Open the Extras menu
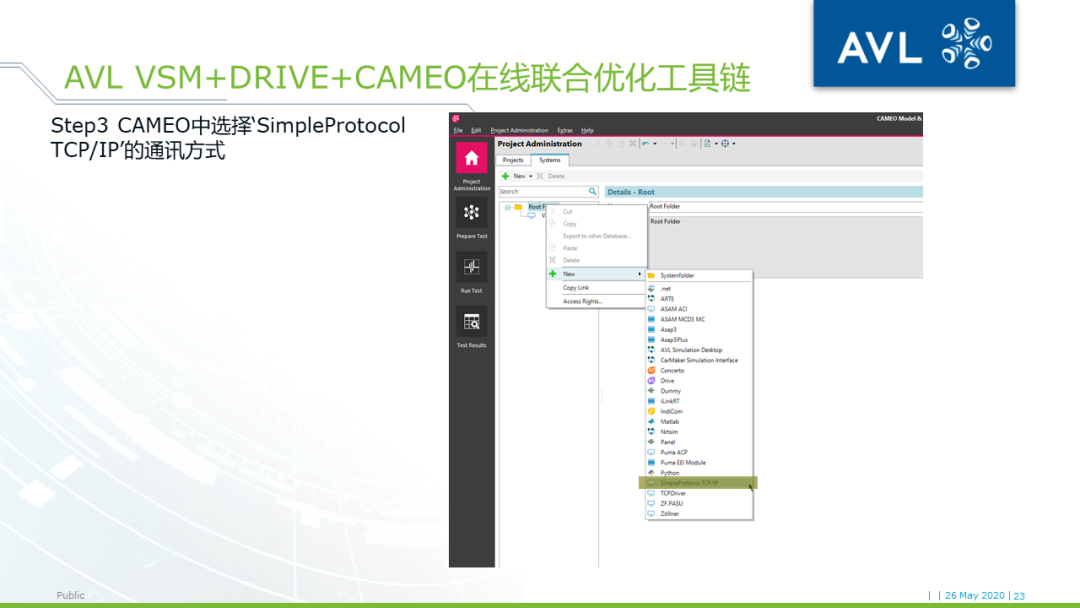The width and height of the screenshot is (1080, 608). pos(564,130)
